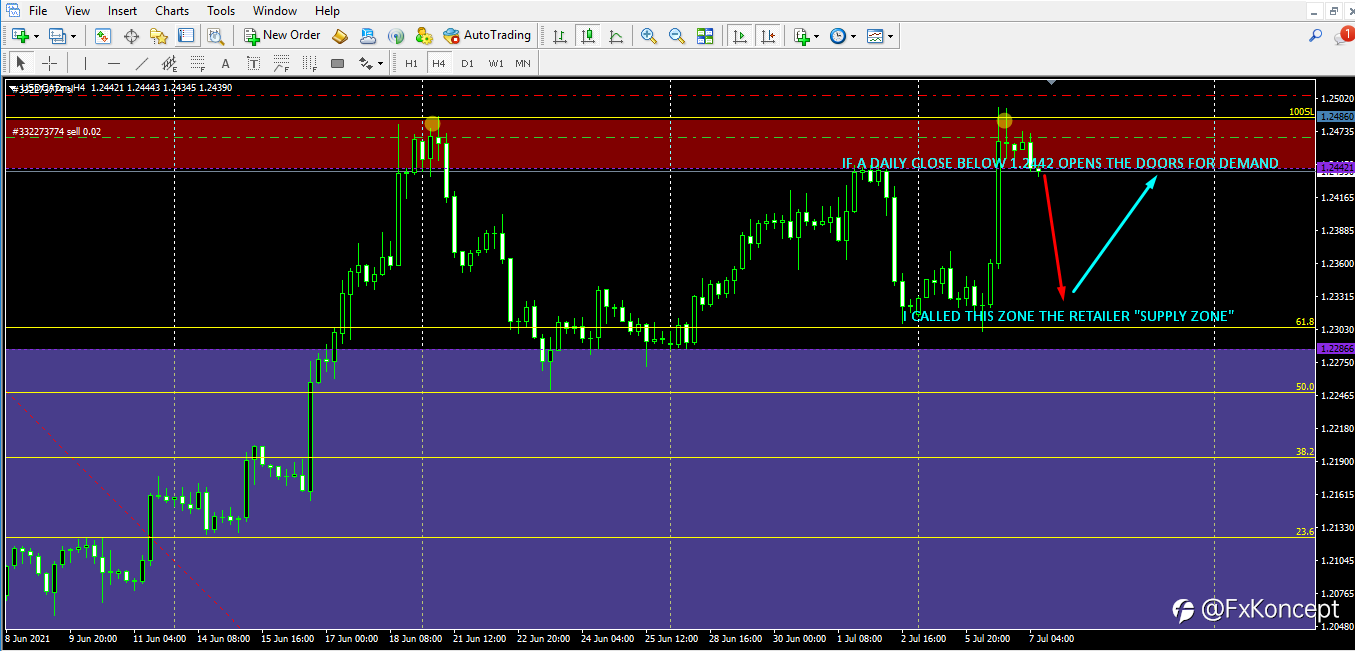Zoom in on the chart
This screenshot has width=1355, height=651.
[x=649, y=36]
